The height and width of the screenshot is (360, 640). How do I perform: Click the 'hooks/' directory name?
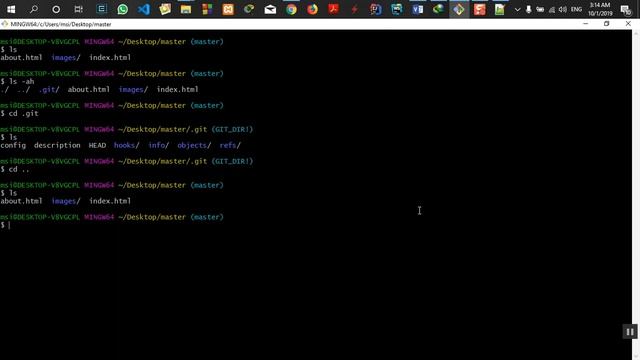tap(127, 145)
